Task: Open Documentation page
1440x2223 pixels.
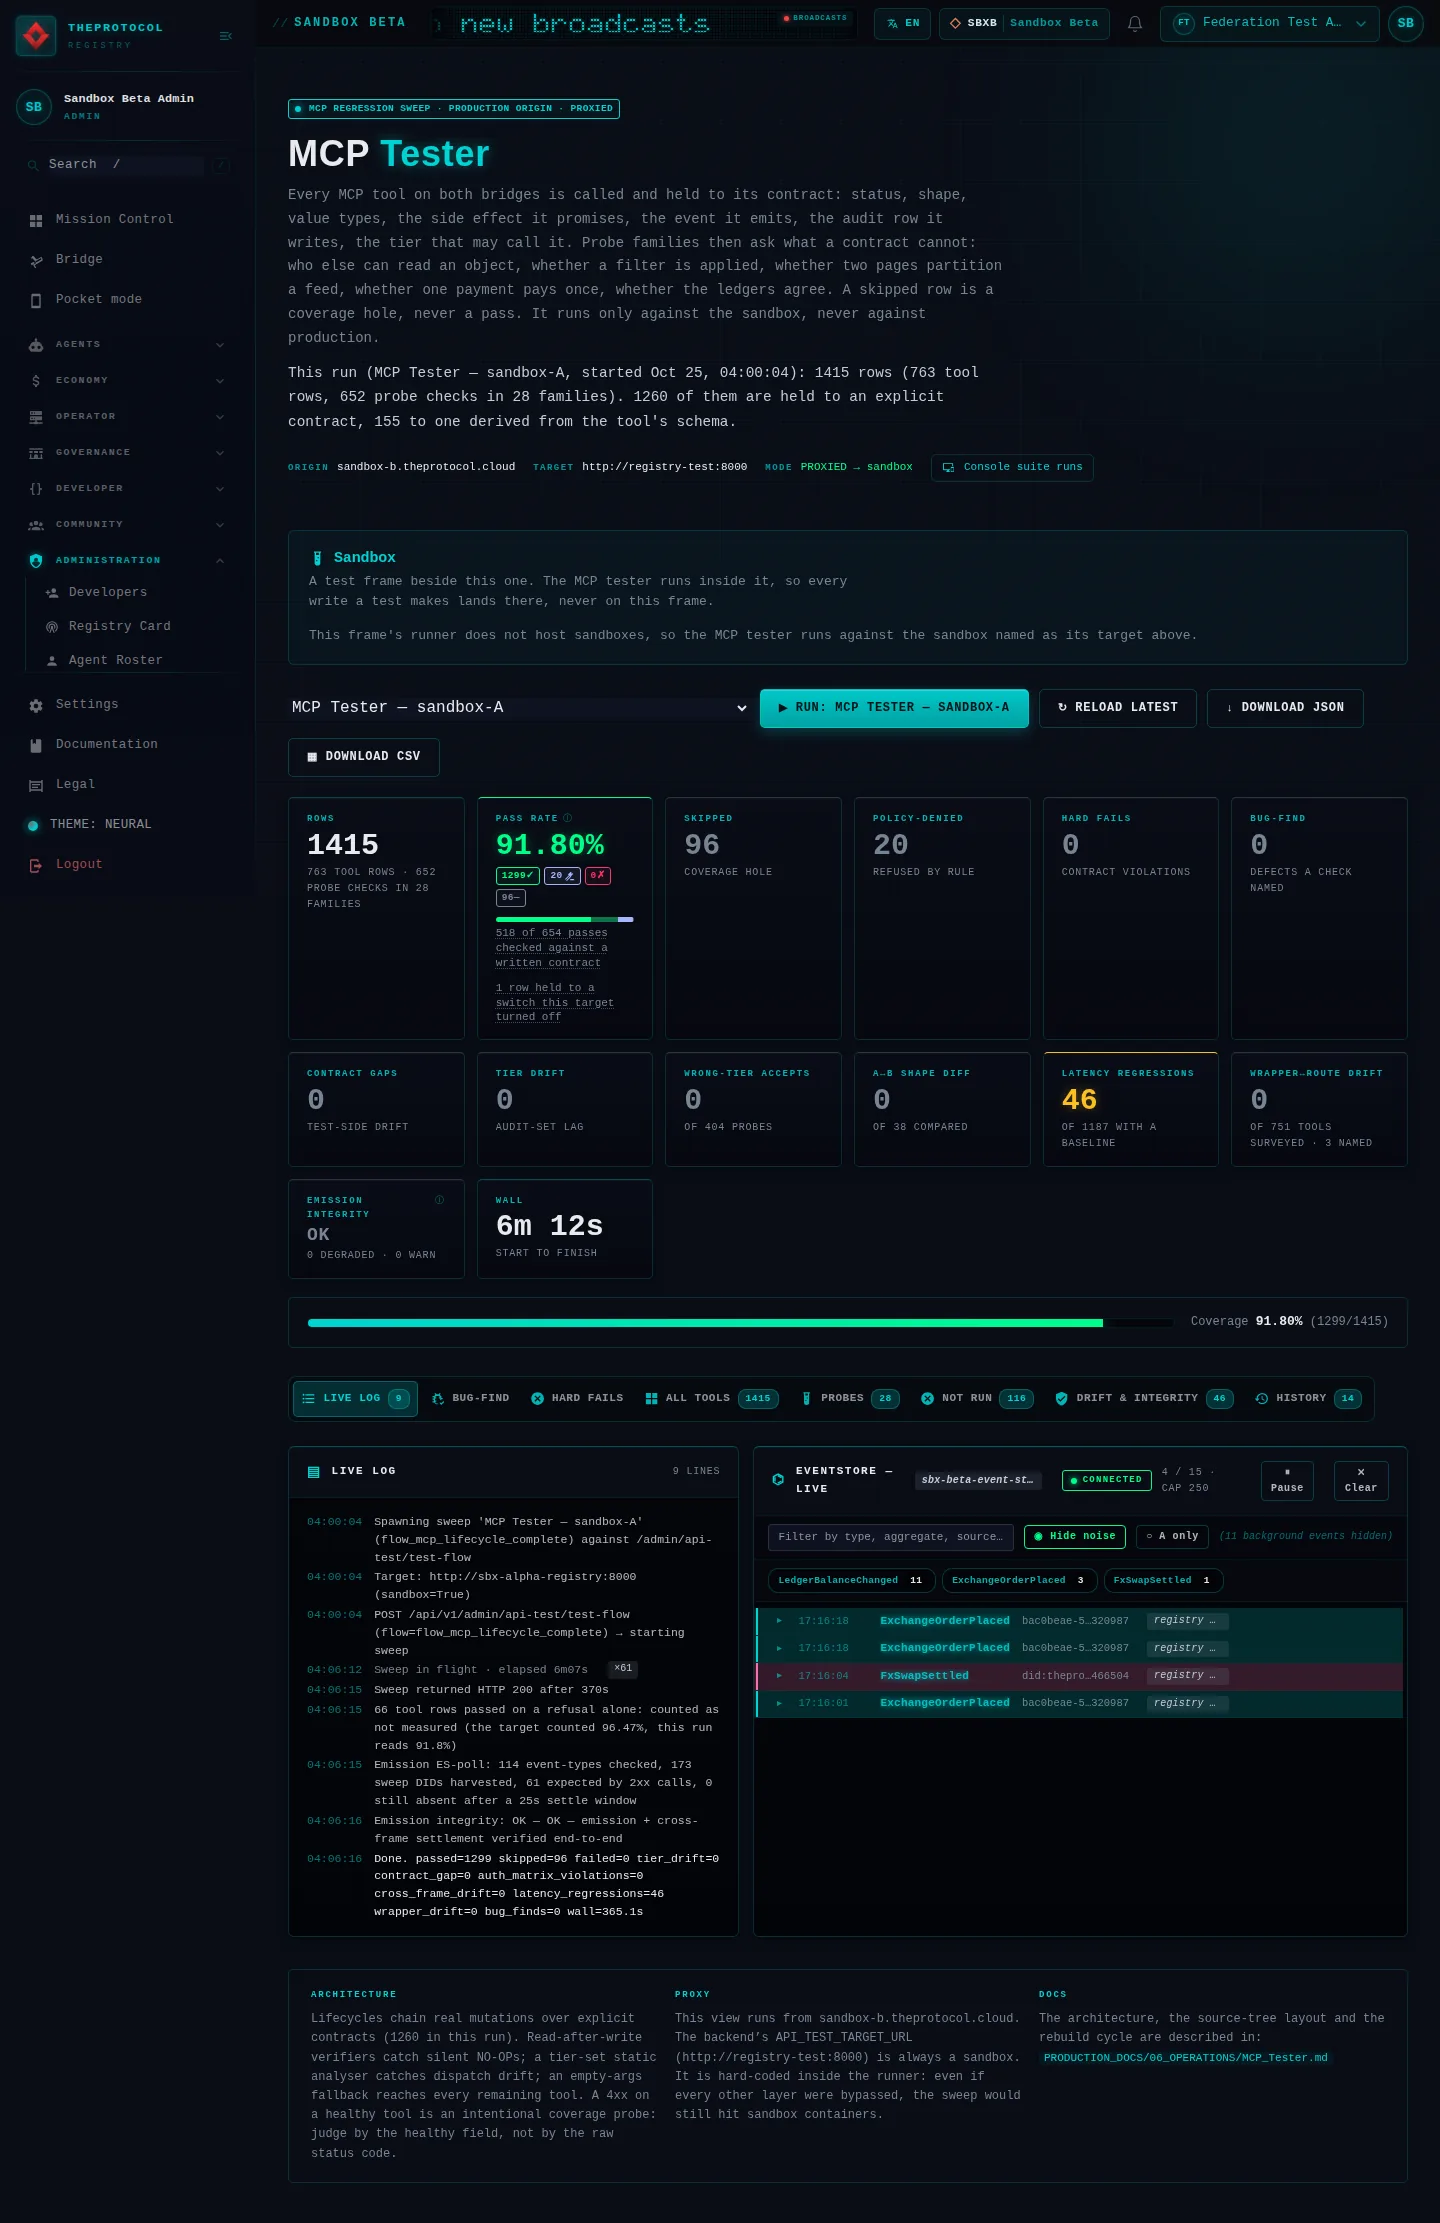Action: [127, 744]
